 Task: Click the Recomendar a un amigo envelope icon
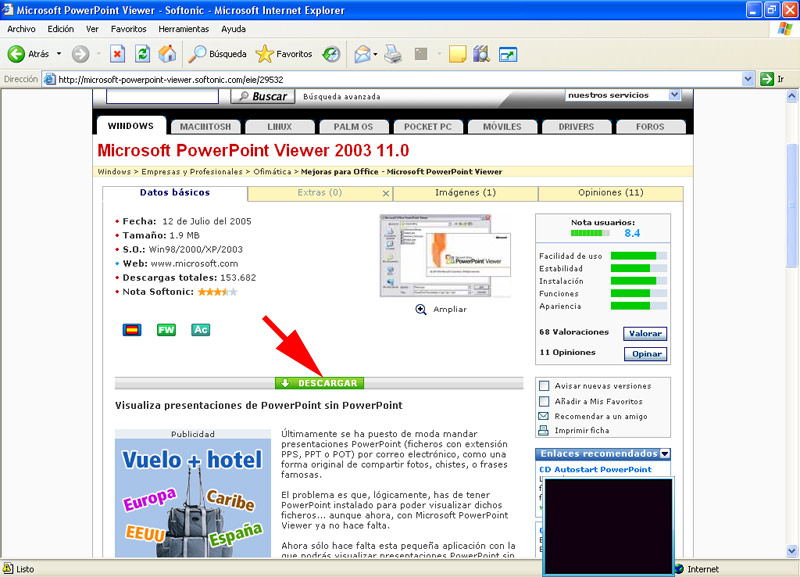point(544,416)
